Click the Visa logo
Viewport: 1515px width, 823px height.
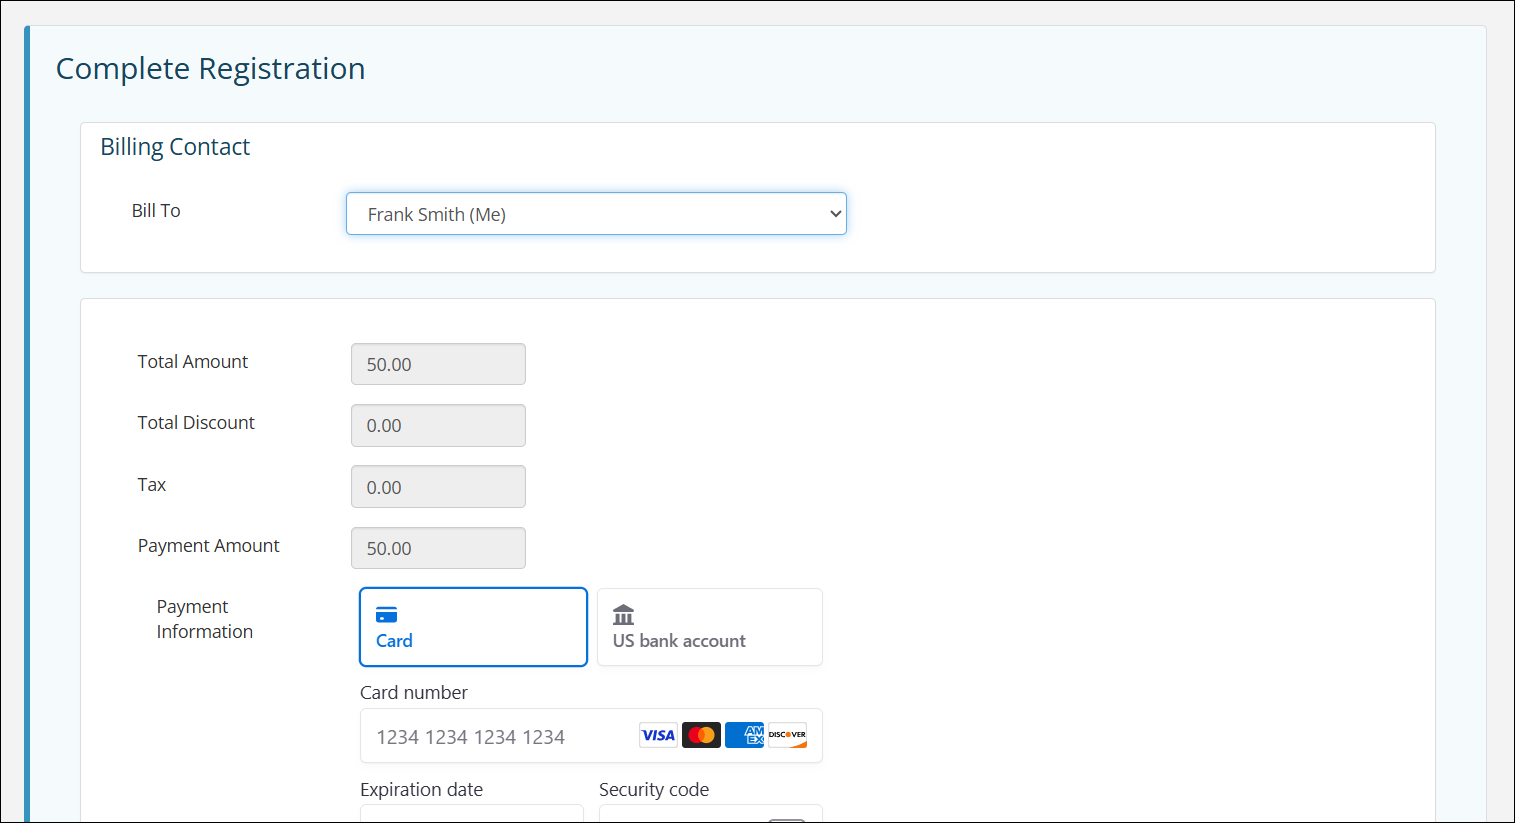pyautogui.click(x=658, y=735)
